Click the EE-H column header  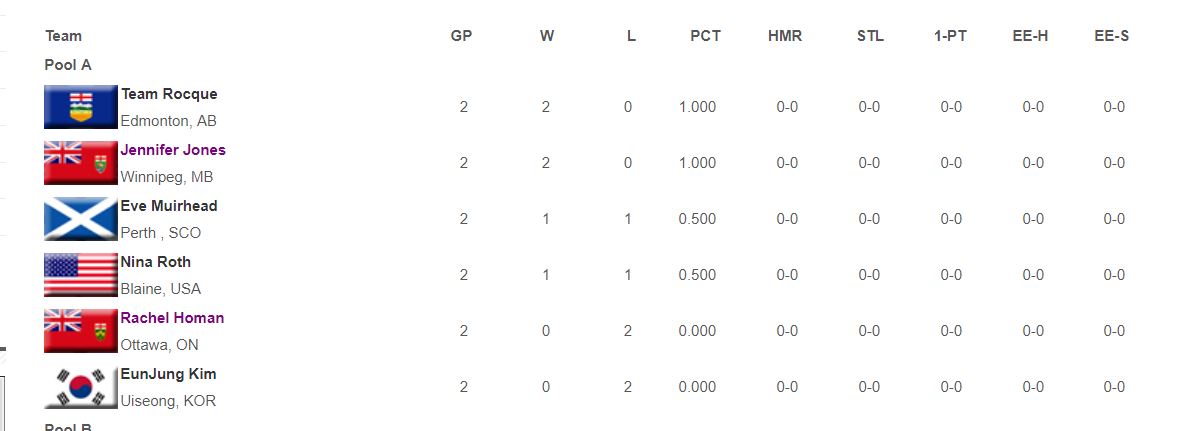click(1030, 36)
